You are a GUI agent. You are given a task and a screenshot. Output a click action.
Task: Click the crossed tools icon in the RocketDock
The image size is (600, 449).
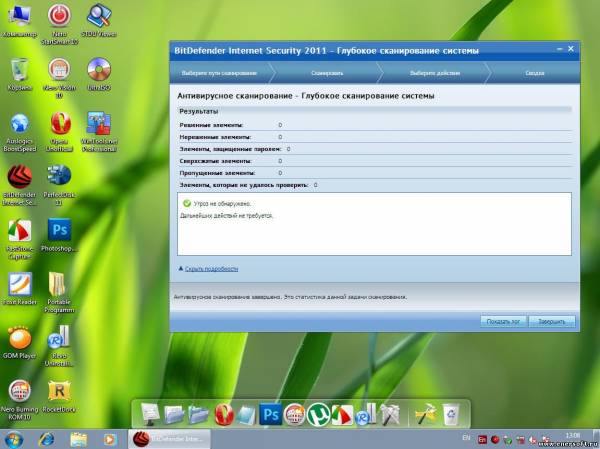390,415
